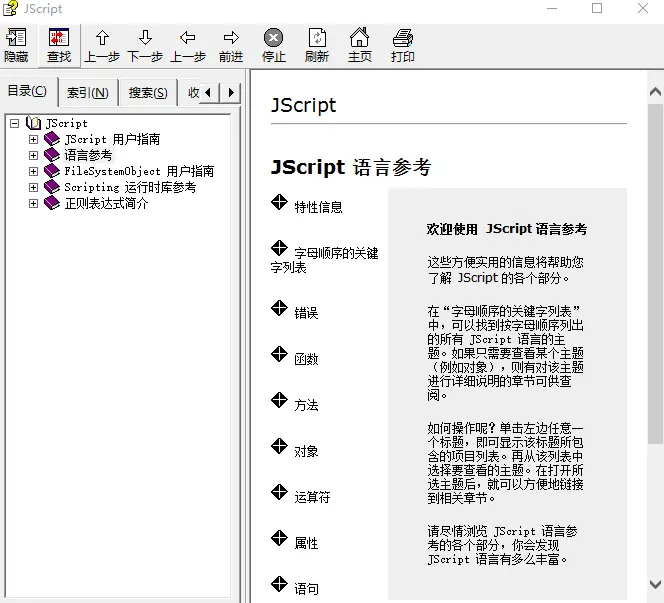This screenshot has height=603, width=664.
Task: Click the 打印 (Print) printer icon
Action: (x=403, y=39)
